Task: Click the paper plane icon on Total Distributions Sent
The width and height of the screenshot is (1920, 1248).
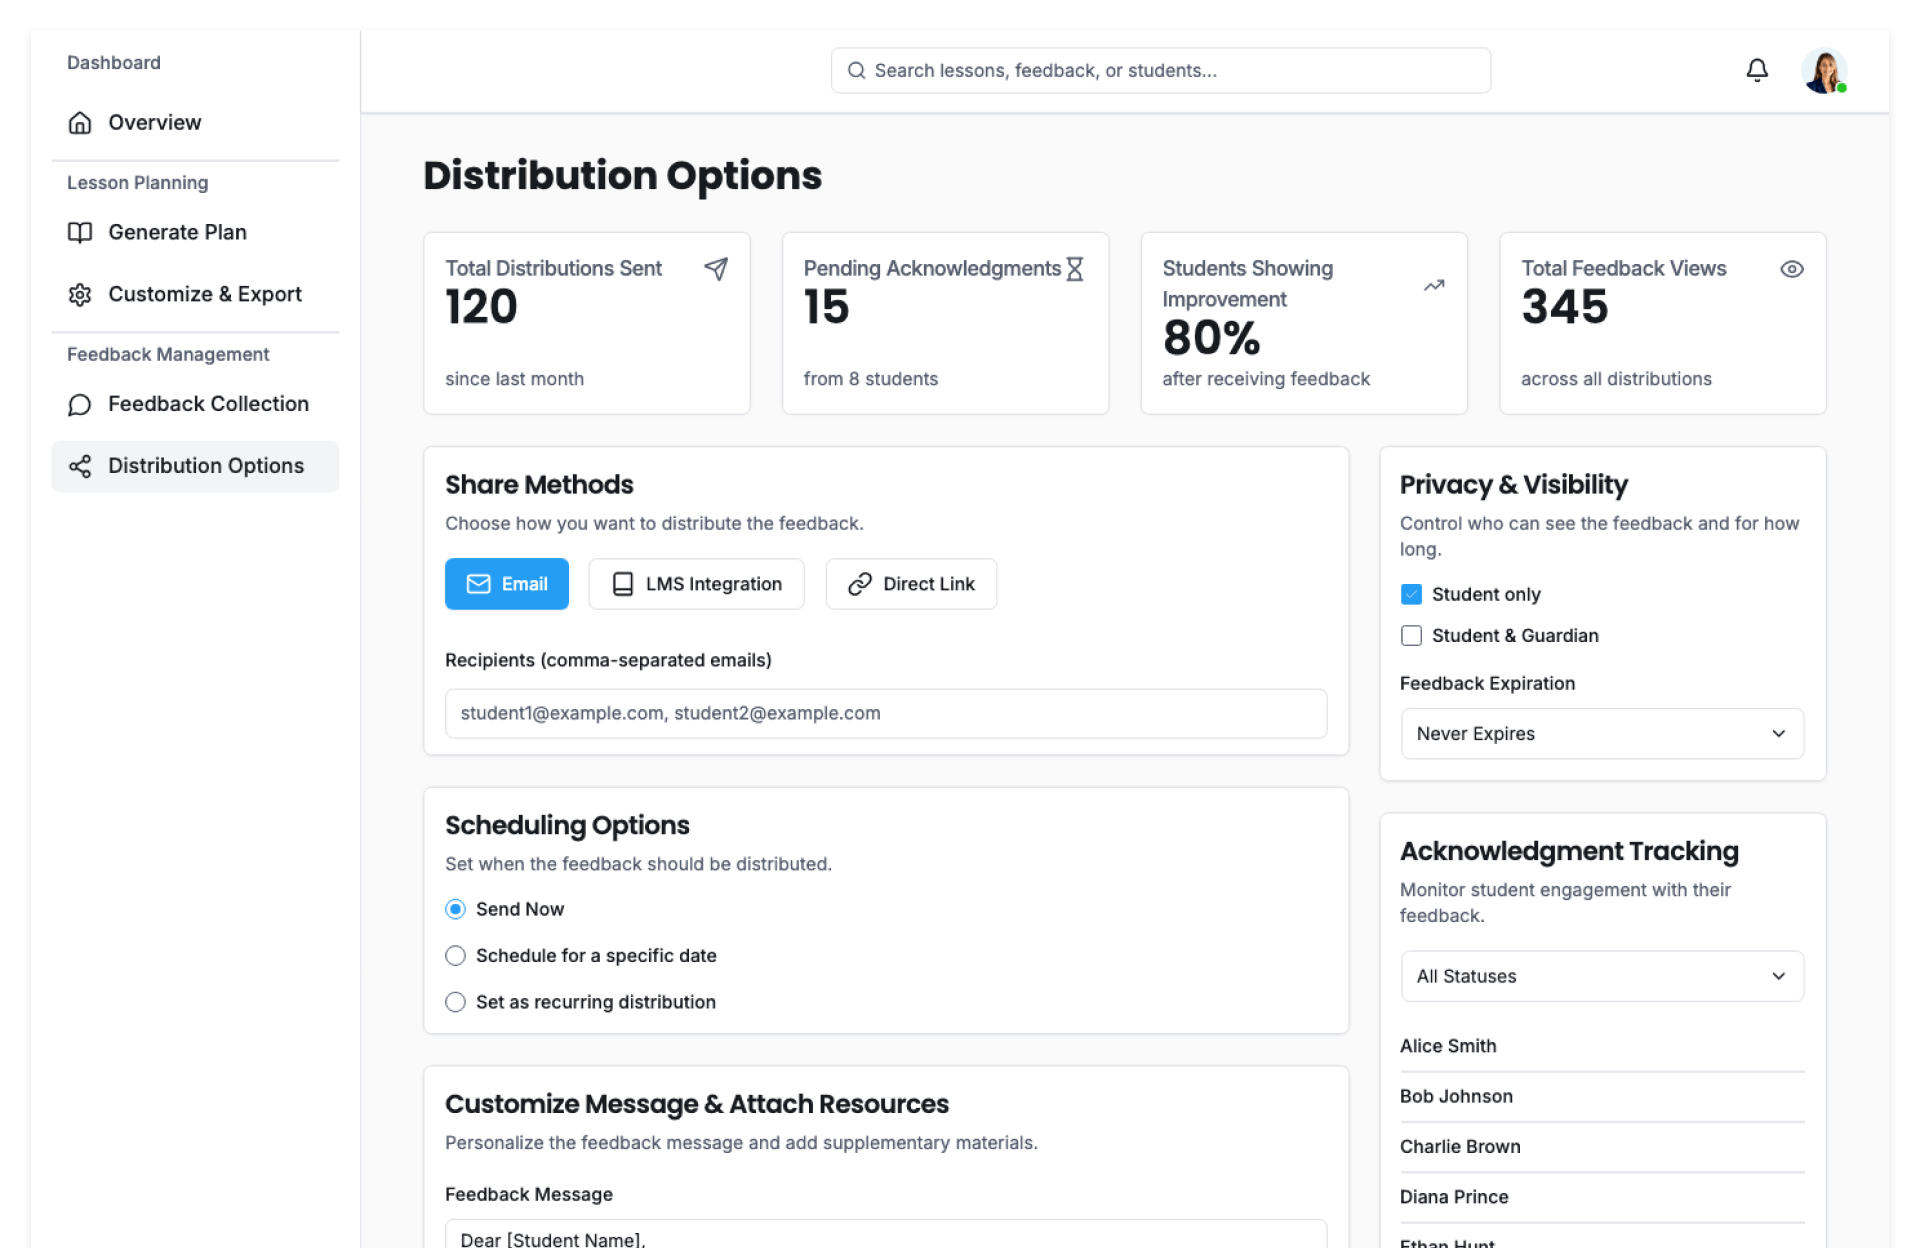Action: pos(716,269)
